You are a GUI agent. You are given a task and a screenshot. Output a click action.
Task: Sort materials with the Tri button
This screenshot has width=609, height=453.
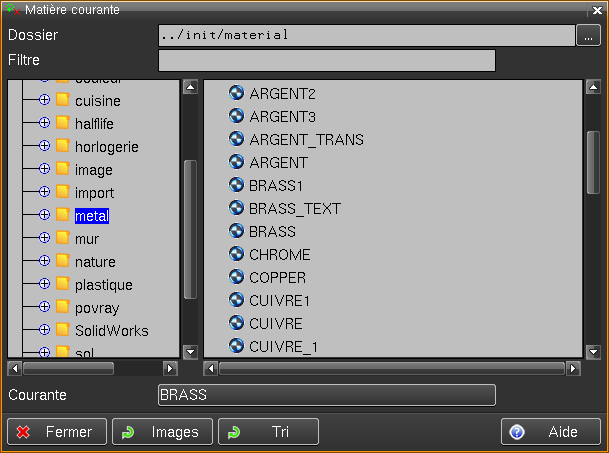point(268,432)
